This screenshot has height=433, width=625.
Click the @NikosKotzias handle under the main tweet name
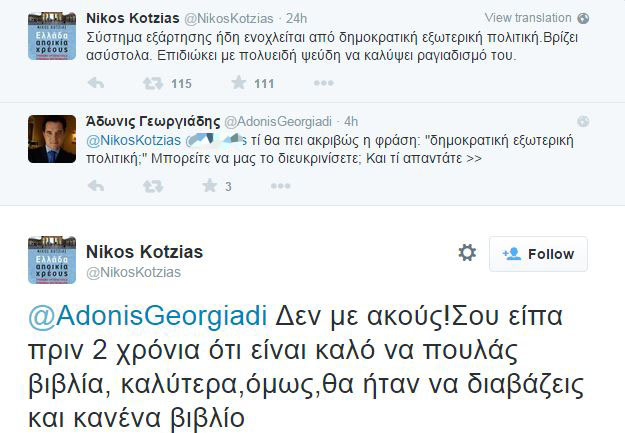click(135, 272)
